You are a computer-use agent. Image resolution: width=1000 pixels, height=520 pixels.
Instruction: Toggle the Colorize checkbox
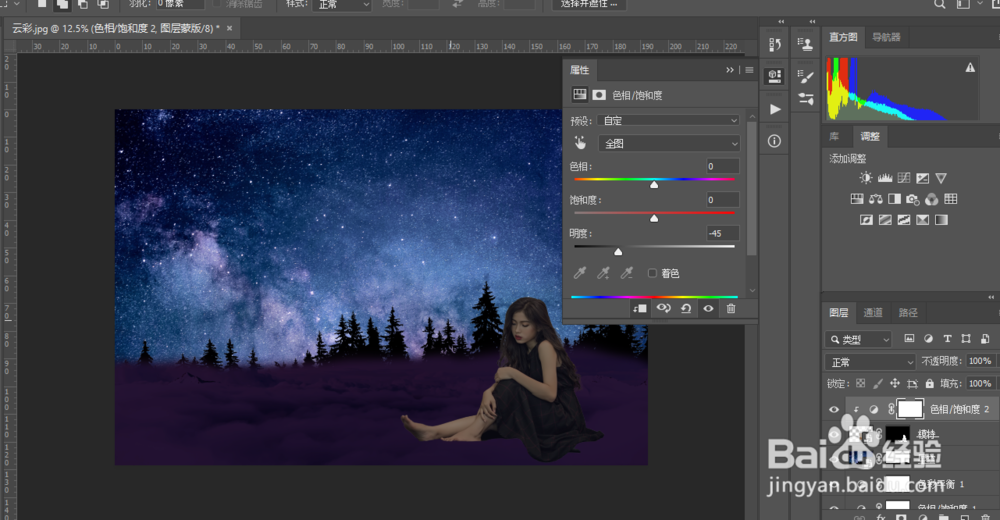[x=652, y=273]
